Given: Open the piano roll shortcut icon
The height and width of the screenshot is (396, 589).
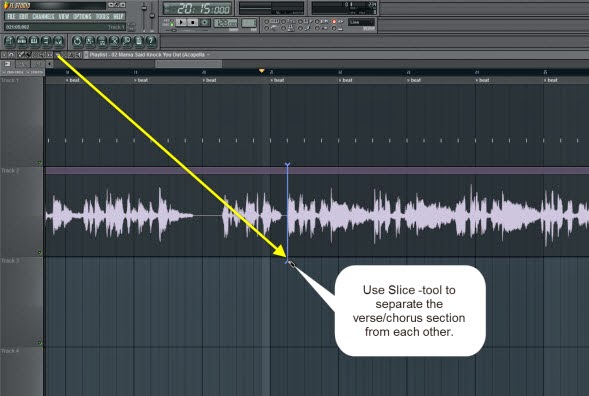Looking at the screenshot, I should [x=34, y=41].
